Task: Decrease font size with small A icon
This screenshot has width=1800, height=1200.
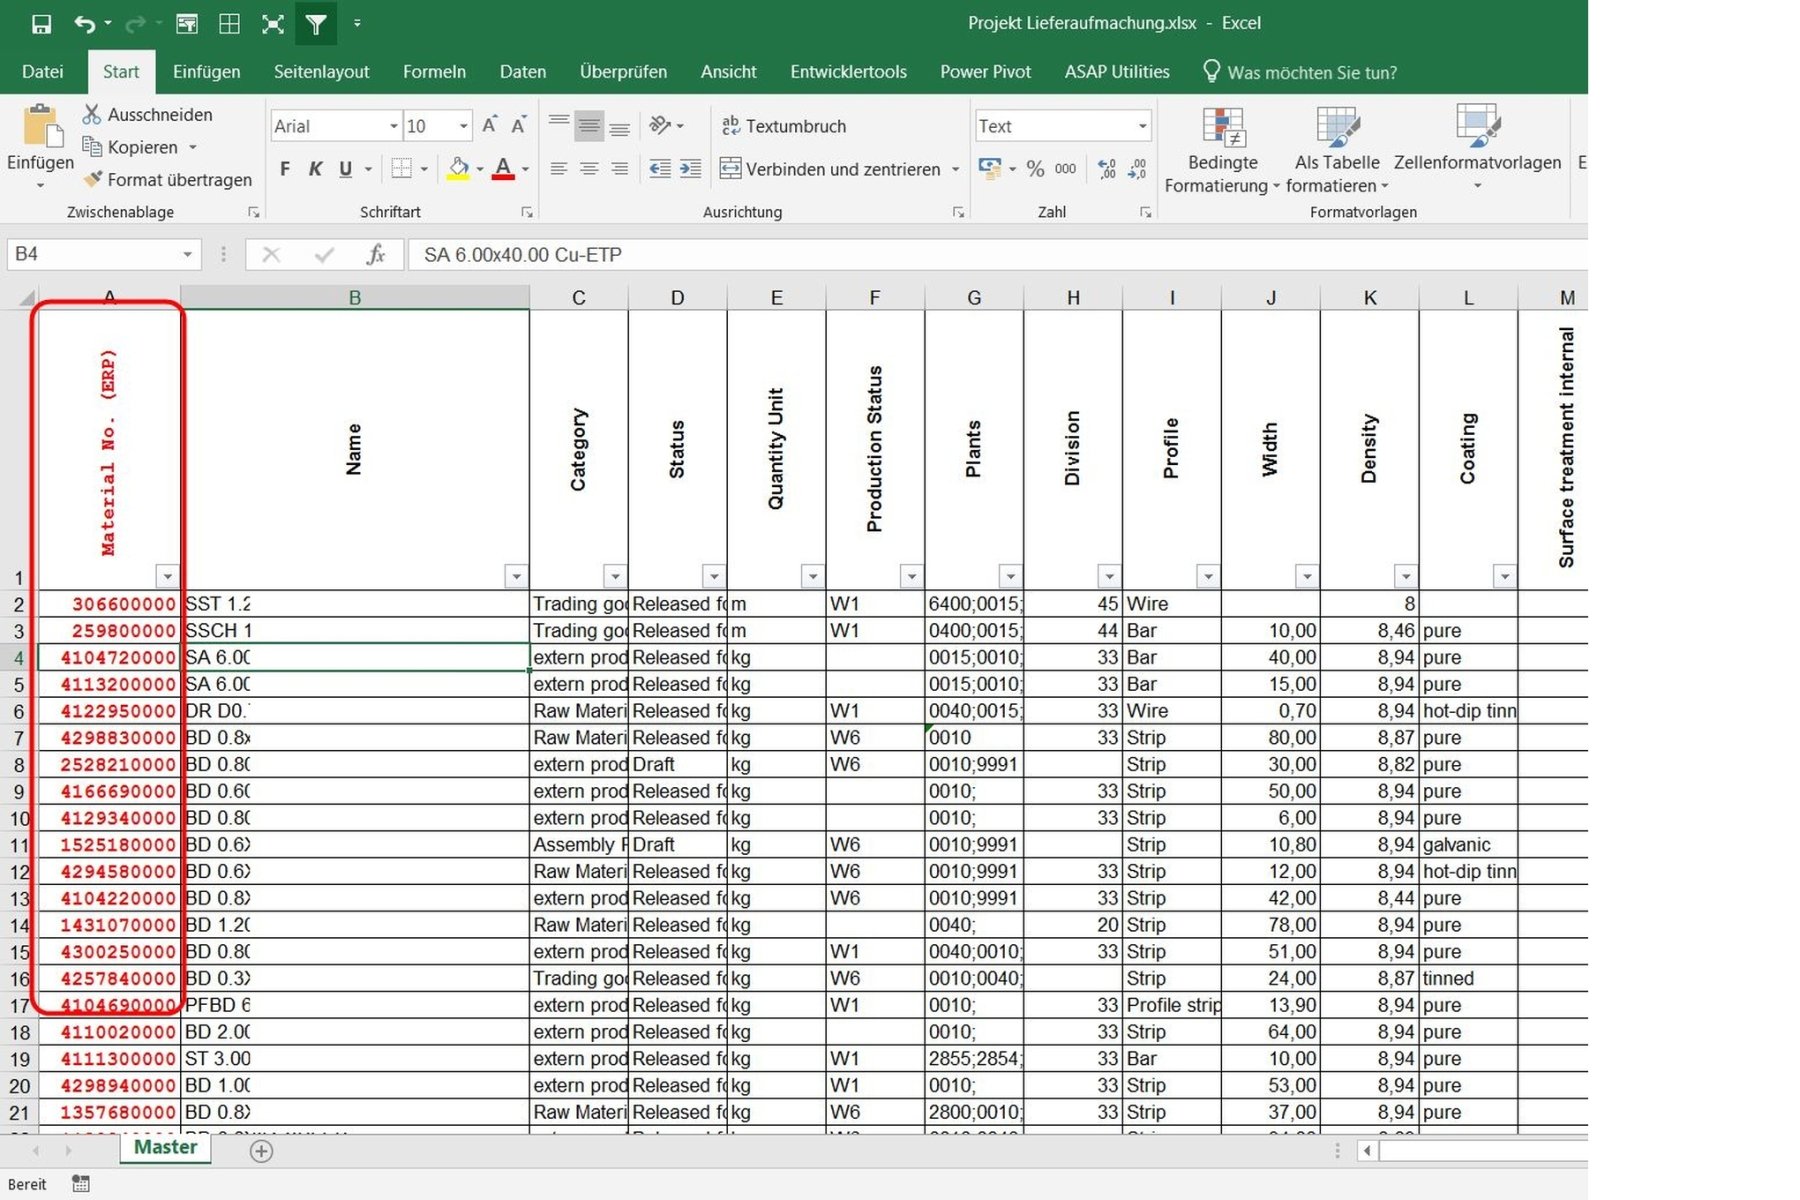Action: pos(518,126)
